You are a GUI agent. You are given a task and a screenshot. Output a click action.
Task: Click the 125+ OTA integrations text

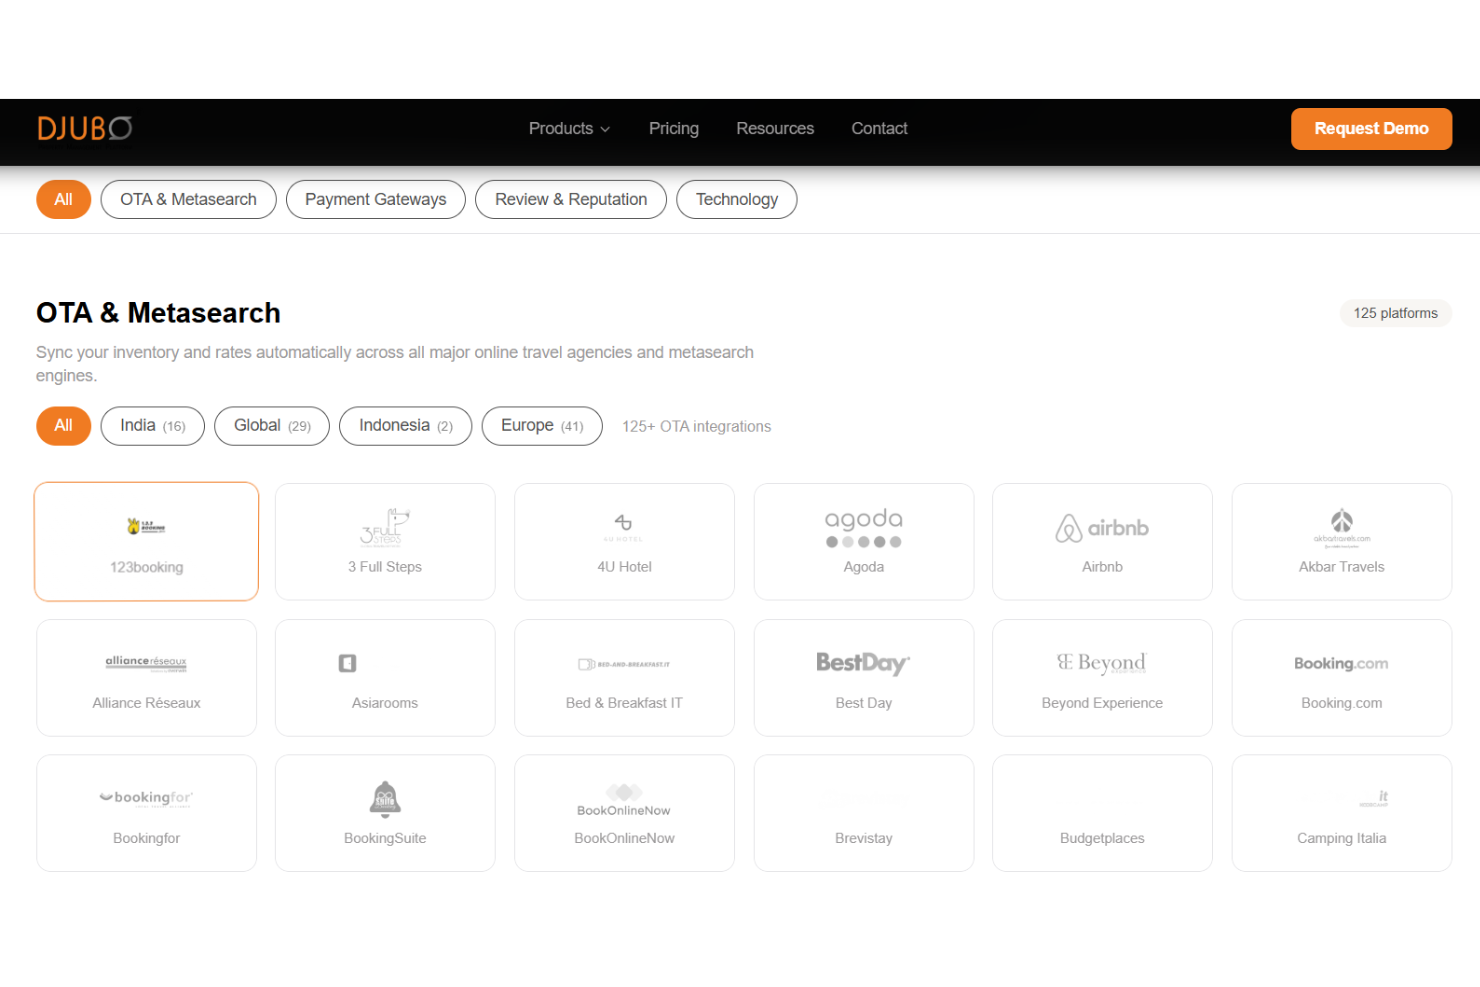696,427
